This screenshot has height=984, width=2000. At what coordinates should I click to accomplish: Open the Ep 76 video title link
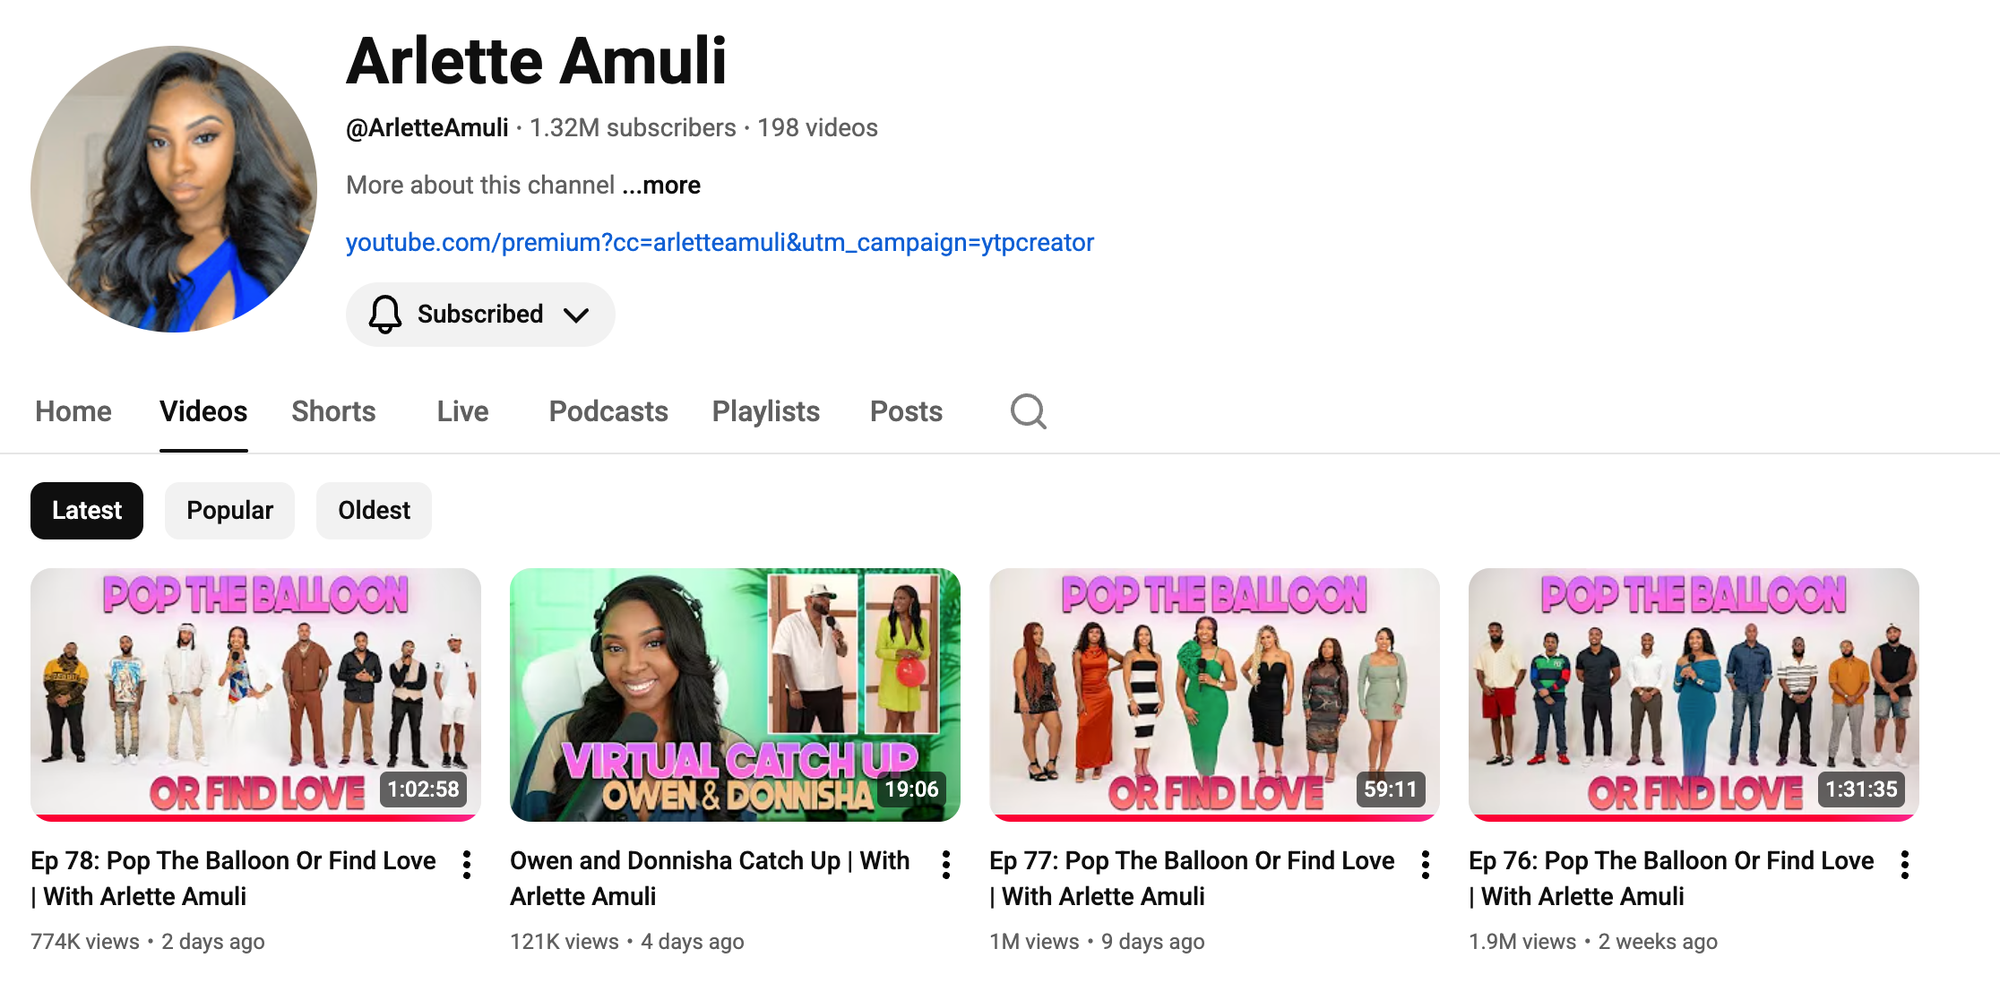point(1671,879)
